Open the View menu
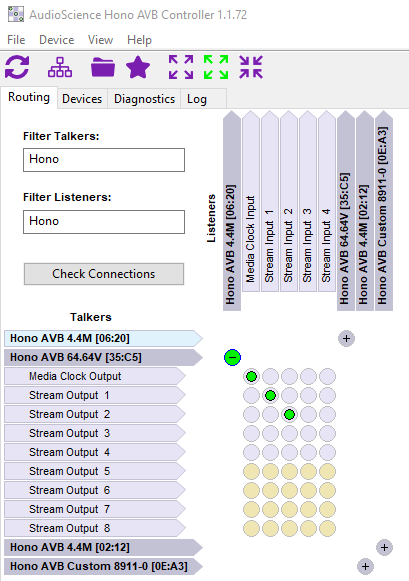This screenshot has width=409, height=581. click(100, 40)
